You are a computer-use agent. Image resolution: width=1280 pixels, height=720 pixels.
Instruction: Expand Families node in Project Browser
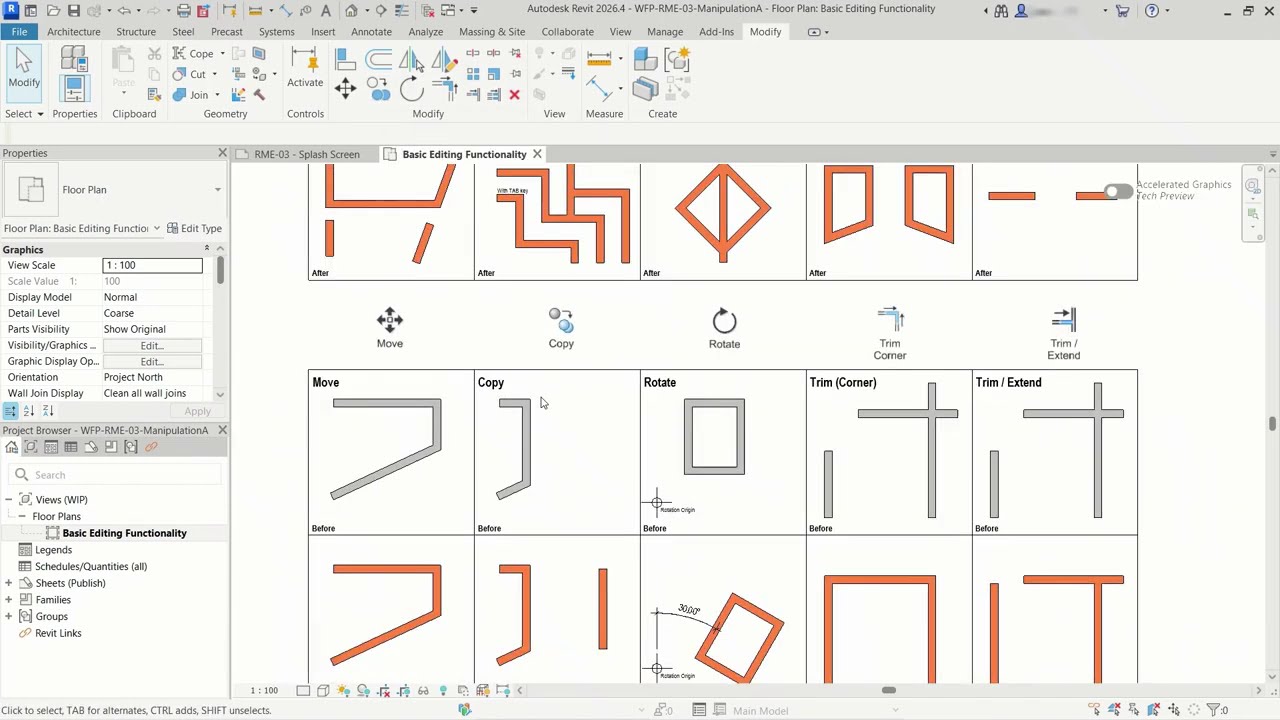click(9, 600)
